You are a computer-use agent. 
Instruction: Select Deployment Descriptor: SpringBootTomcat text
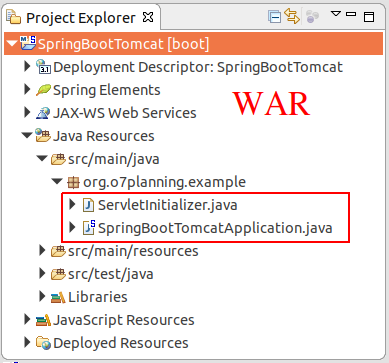click(198, 67)
